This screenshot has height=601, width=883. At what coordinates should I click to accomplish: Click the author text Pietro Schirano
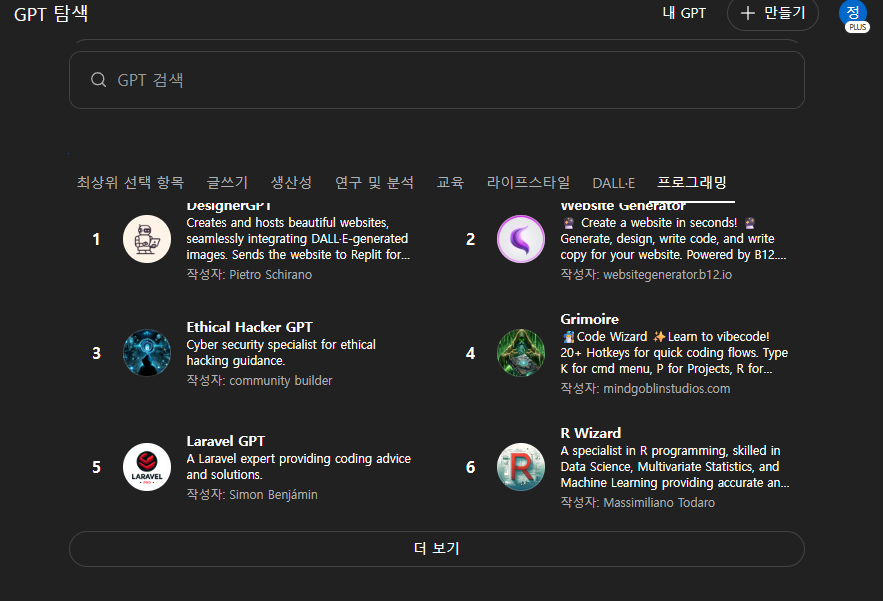click(270, 275)
